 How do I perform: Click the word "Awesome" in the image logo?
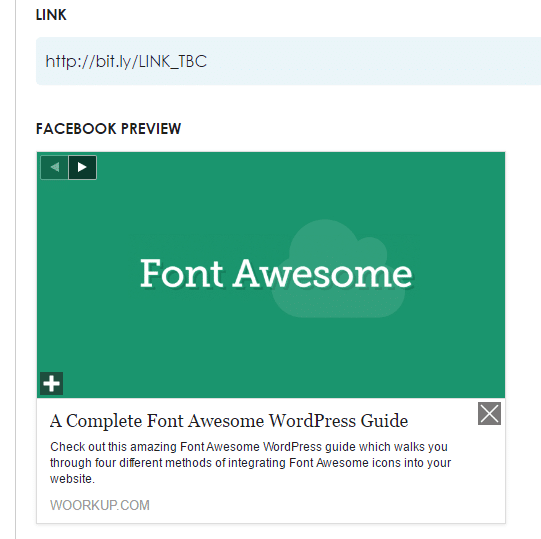pyautogui.click(x=323, y=273)
